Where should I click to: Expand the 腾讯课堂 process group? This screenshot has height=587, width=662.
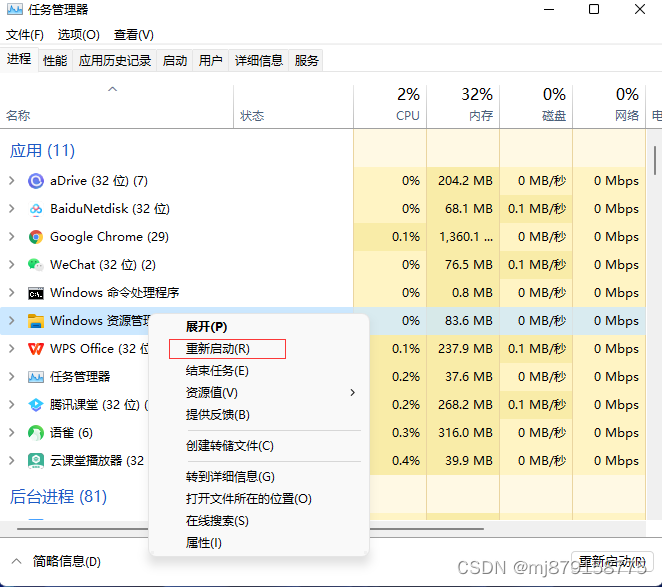(x=12, y=405)
